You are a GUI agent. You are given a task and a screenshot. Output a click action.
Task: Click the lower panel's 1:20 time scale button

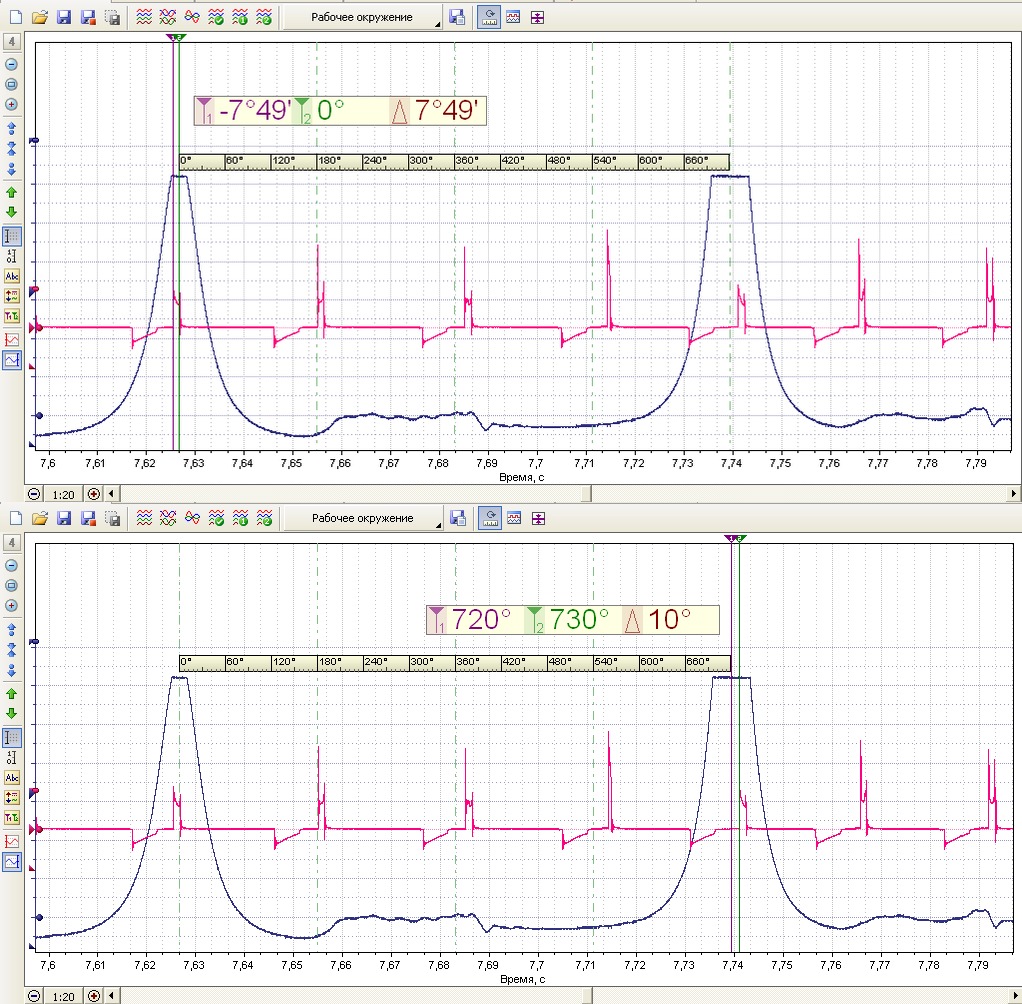click(63, 996)
